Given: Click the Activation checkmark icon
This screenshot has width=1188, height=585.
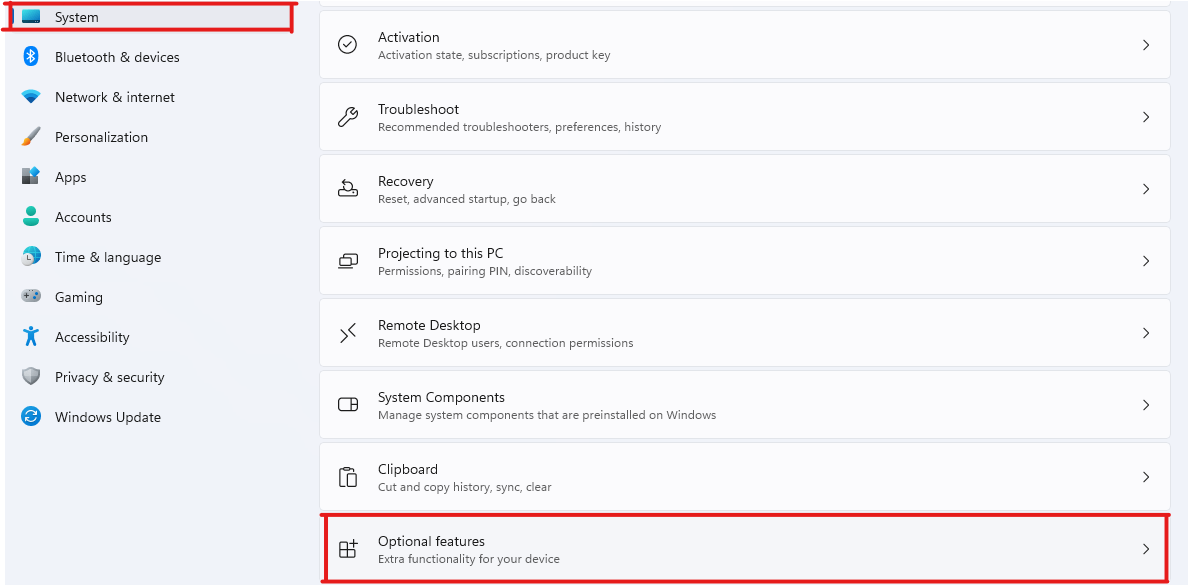Looking at the screenshot, I should [x=348, y=45].
